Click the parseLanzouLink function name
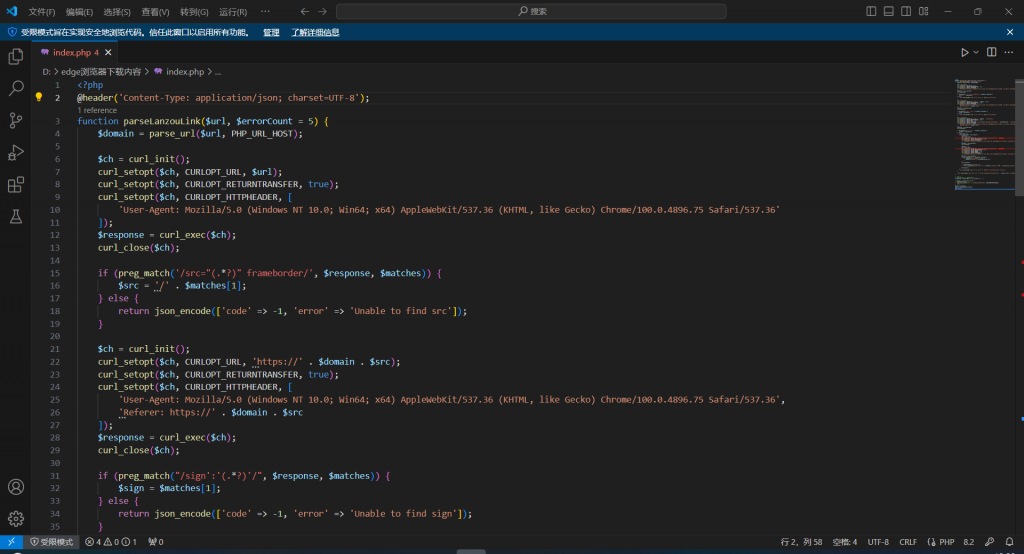 [x=161, y=121]
